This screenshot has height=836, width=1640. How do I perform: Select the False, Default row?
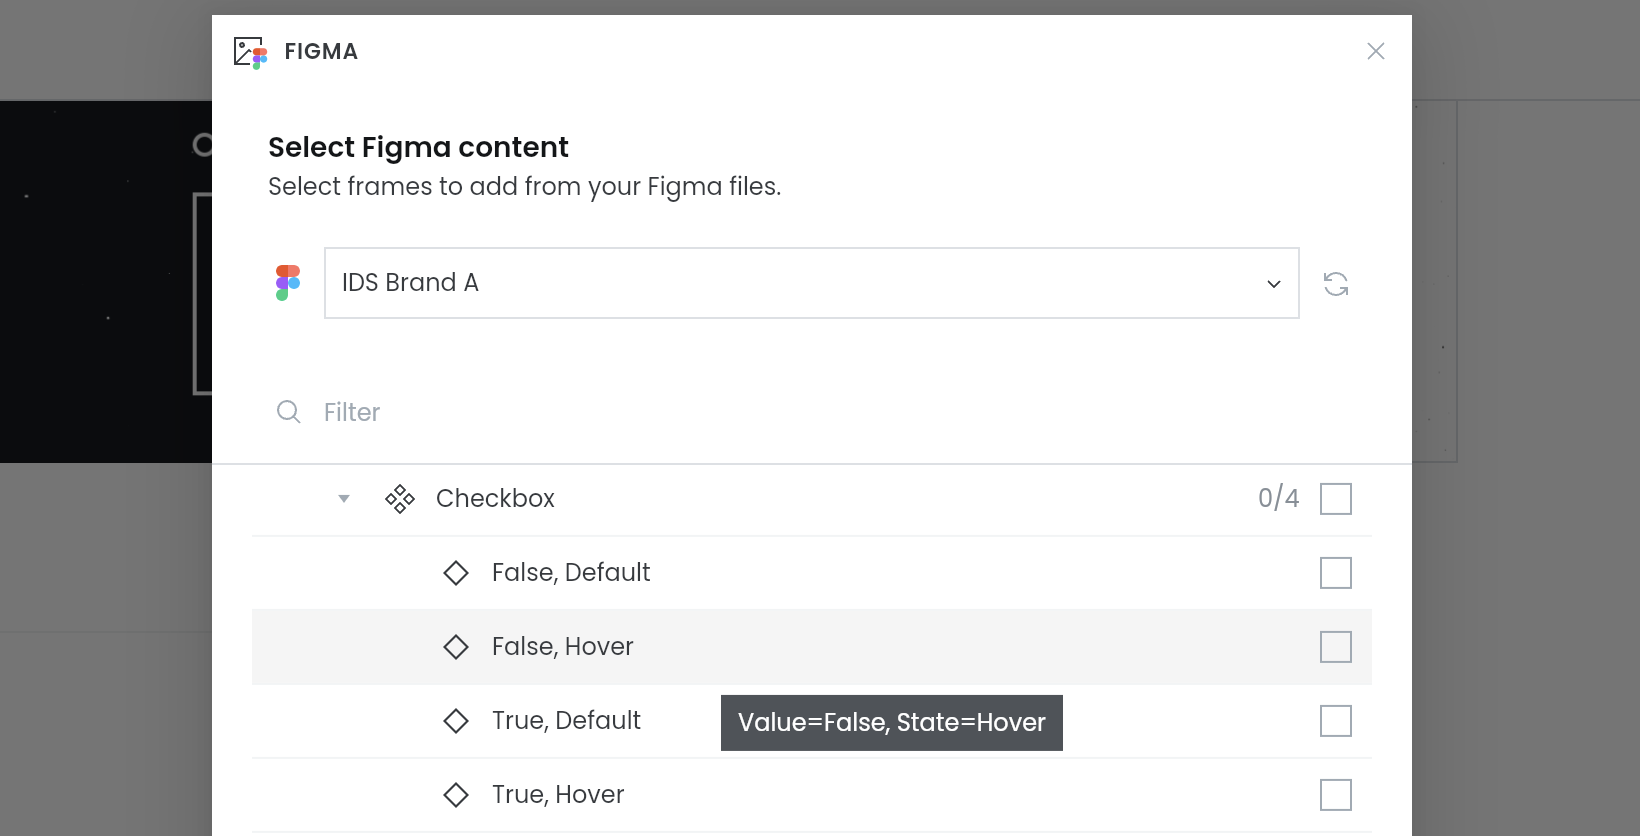tap(812, 573)
